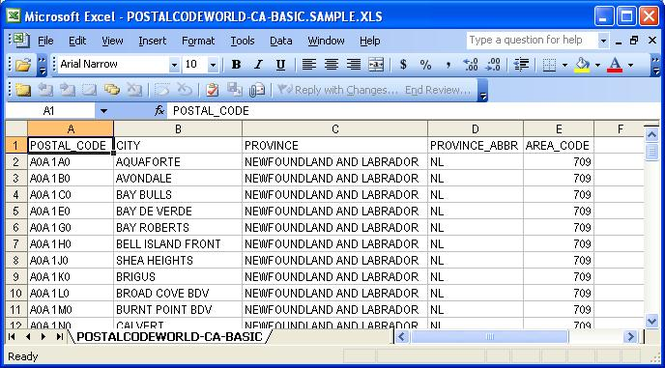Apply Percent Style formatting
Viewport: 665px width, 368px height.
tap(425, 64)
